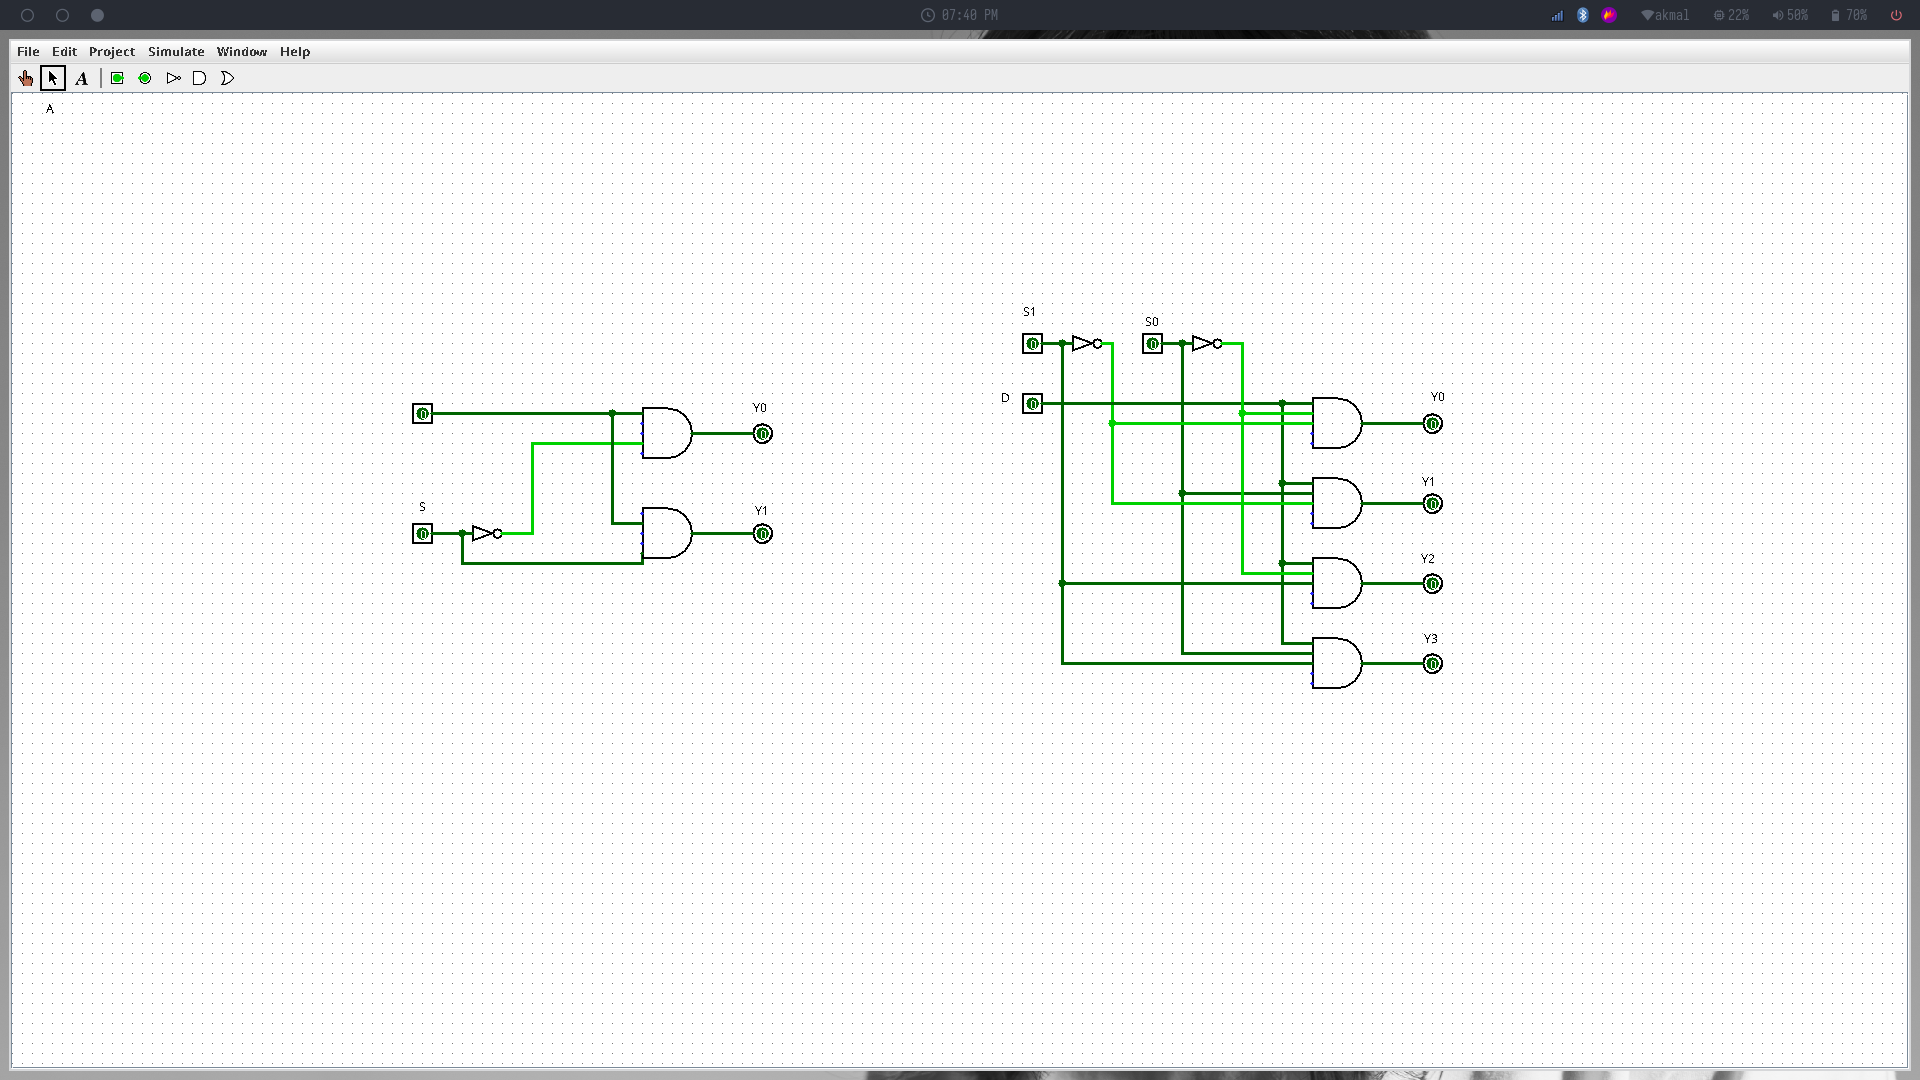Select the AND gate feeding Y1 in four-output circuit
Screen dimensions: 1920x1080
(1337, 503)
